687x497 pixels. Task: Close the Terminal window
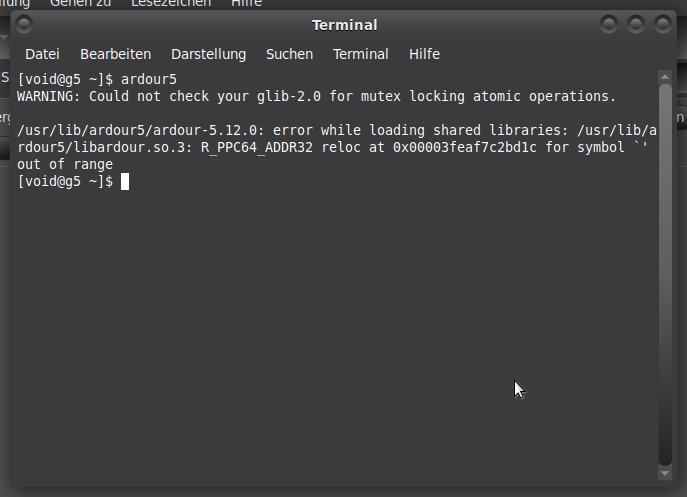662,24
